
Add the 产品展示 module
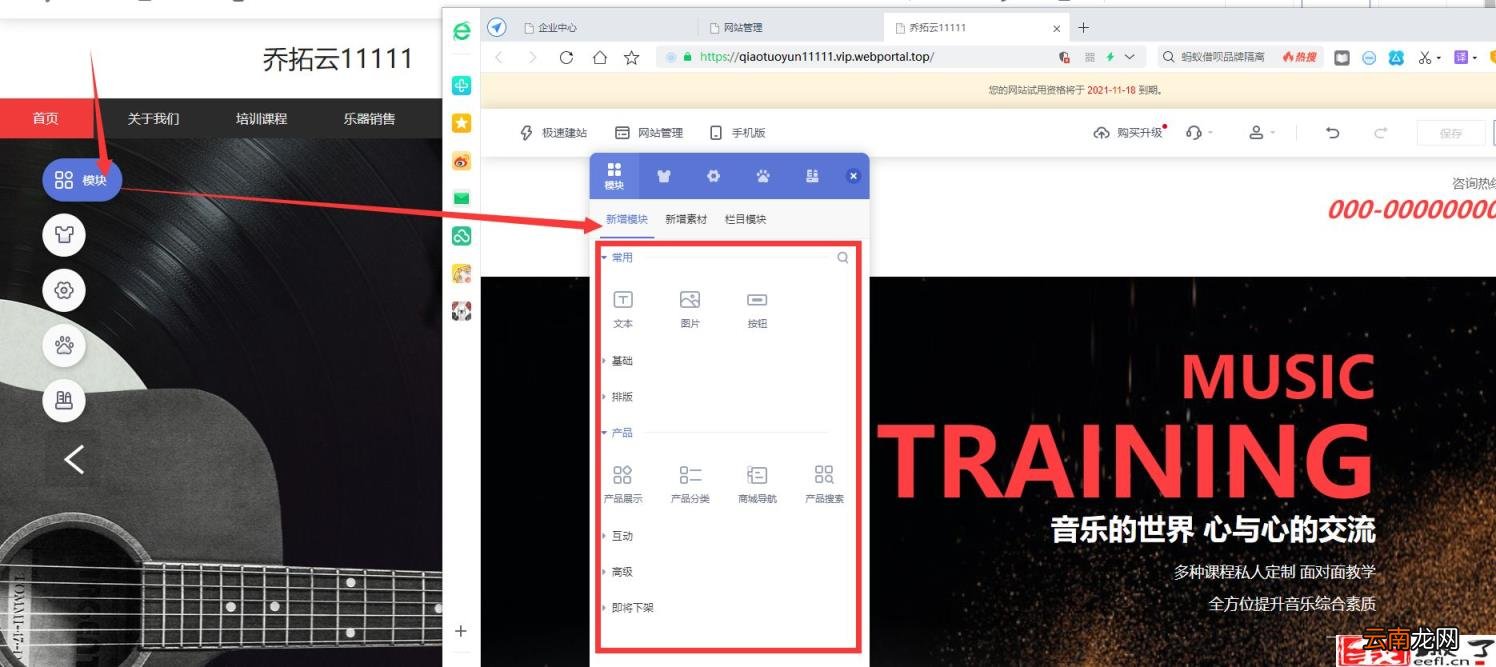623,484
